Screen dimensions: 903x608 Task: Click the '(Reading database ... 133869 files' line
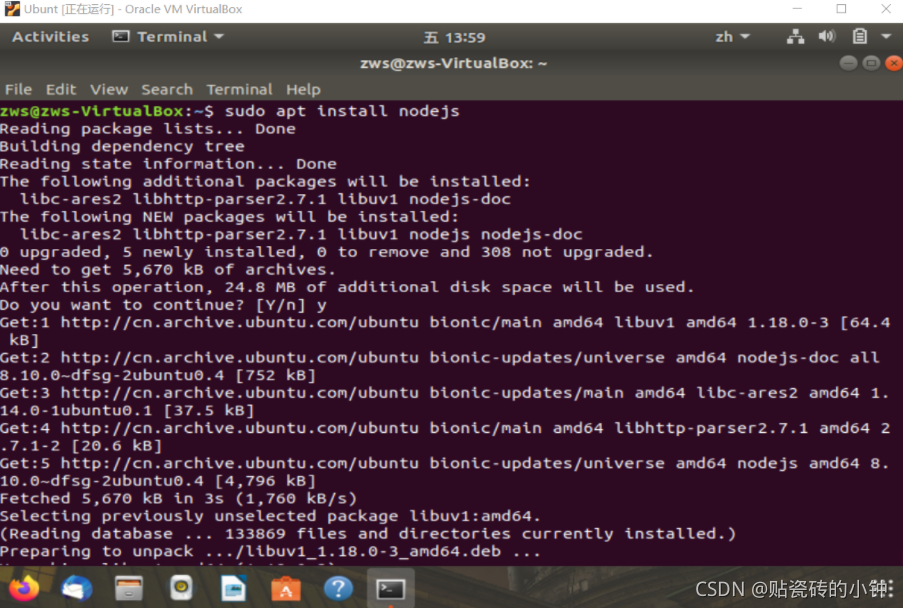pos(368,534)
